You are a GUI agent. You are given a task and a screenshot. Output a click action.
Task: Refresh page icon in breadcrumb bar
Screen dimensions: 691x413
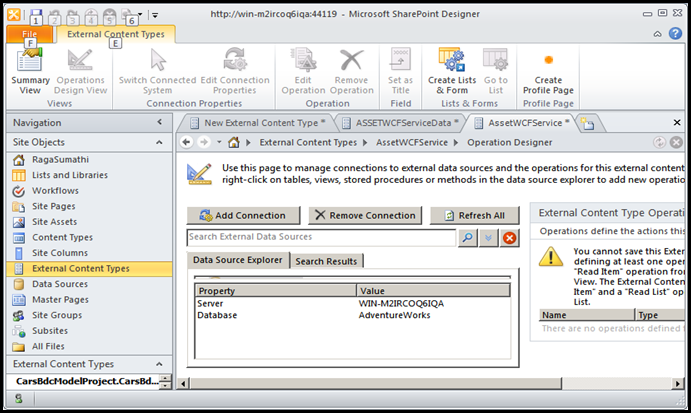click(x=659, y=142)
